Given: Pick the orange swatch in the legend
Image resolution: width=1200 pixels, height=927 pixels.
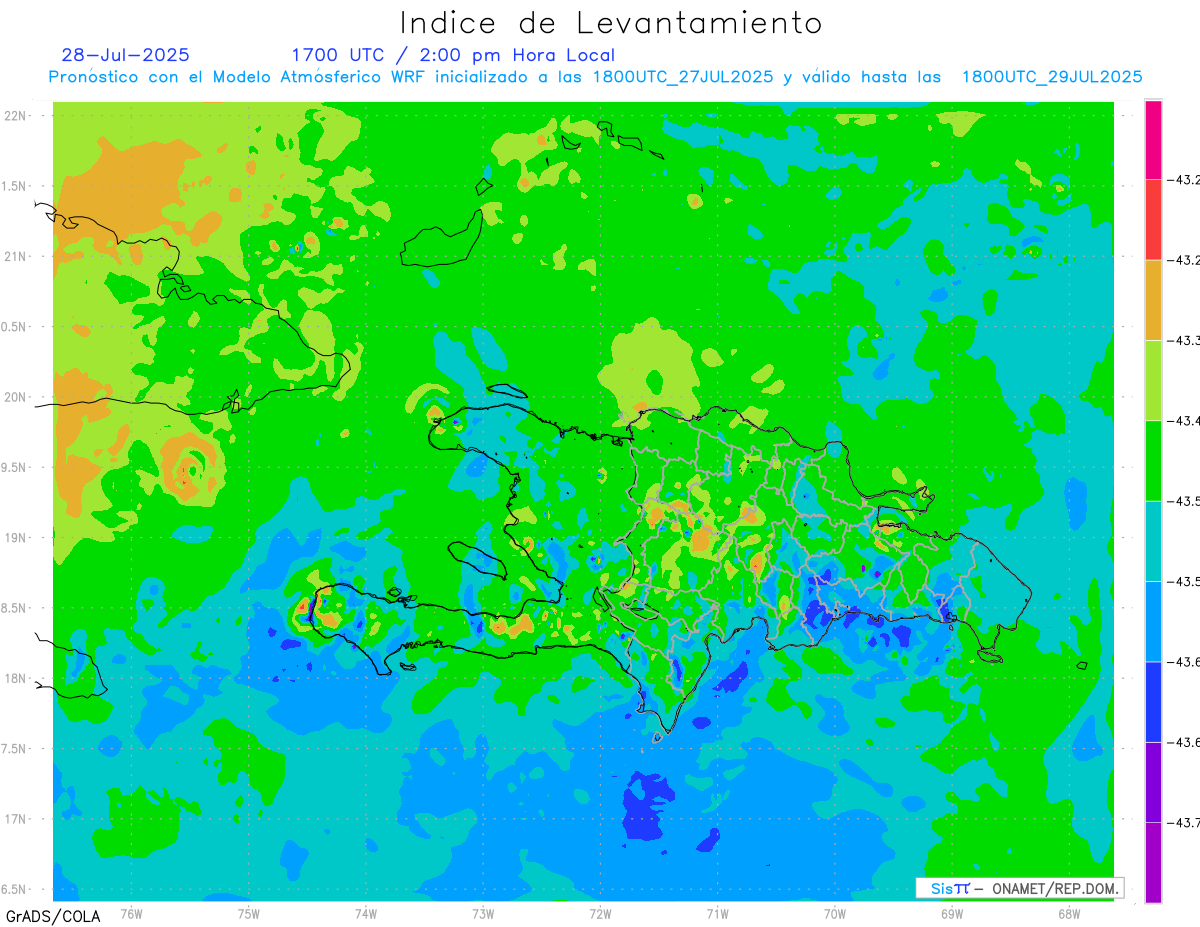Looking at the screenshot, I should [1153, 300].
